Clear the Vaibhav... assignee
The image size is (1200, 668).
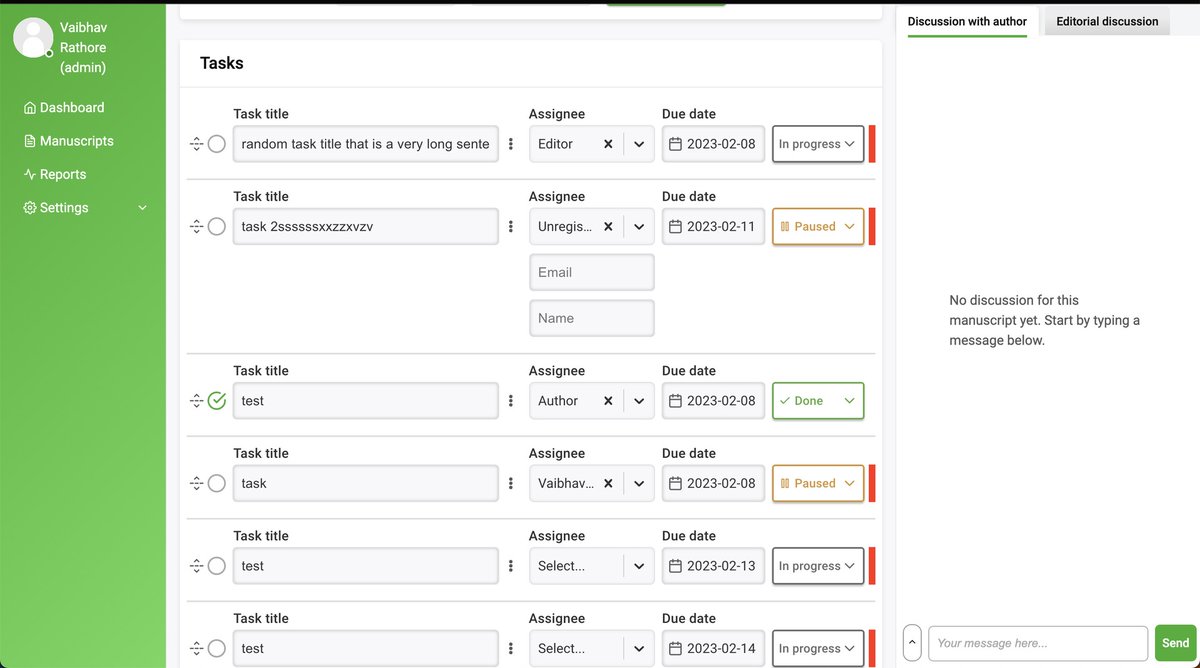coord(608,483)
